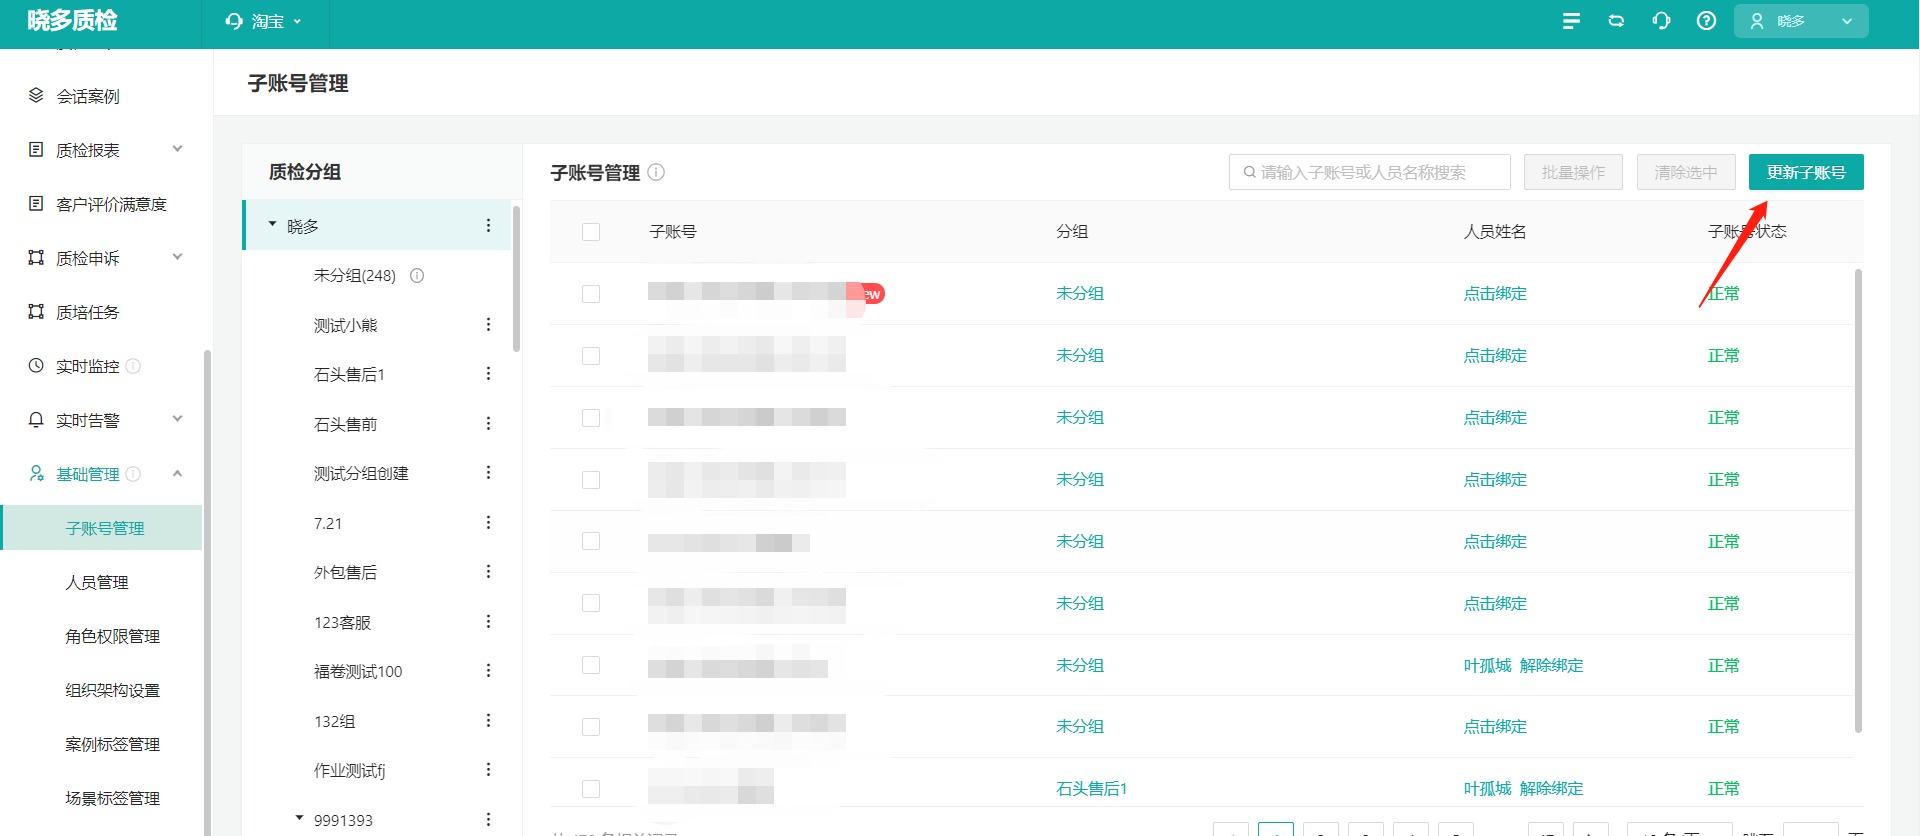Viewport: 1920px width, 836px height.
Task: Click the info icon beside 未分组(248)
Action: (417, 275)
